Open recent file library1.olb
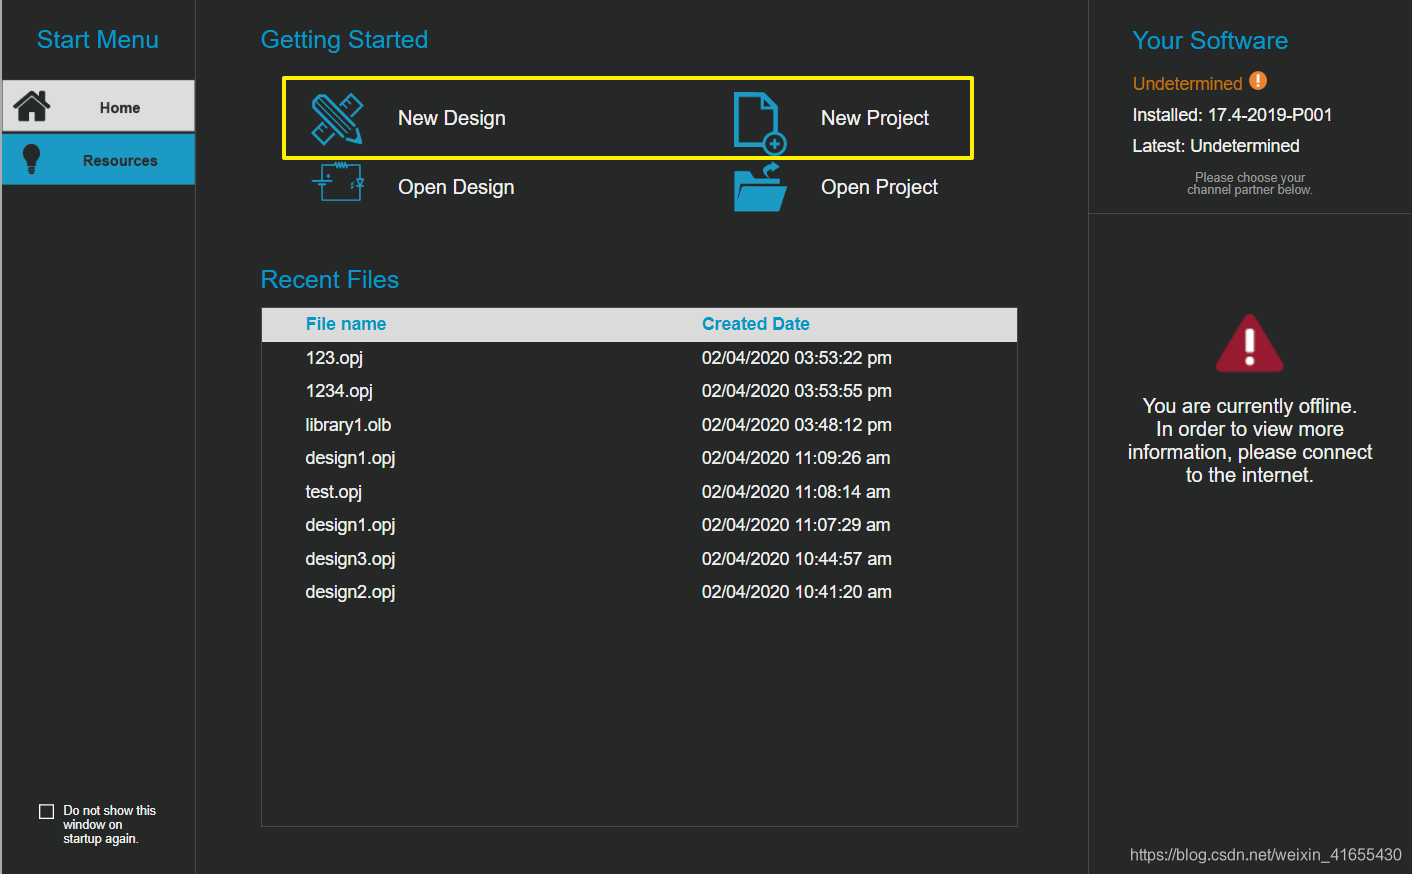 click(348, 425)
